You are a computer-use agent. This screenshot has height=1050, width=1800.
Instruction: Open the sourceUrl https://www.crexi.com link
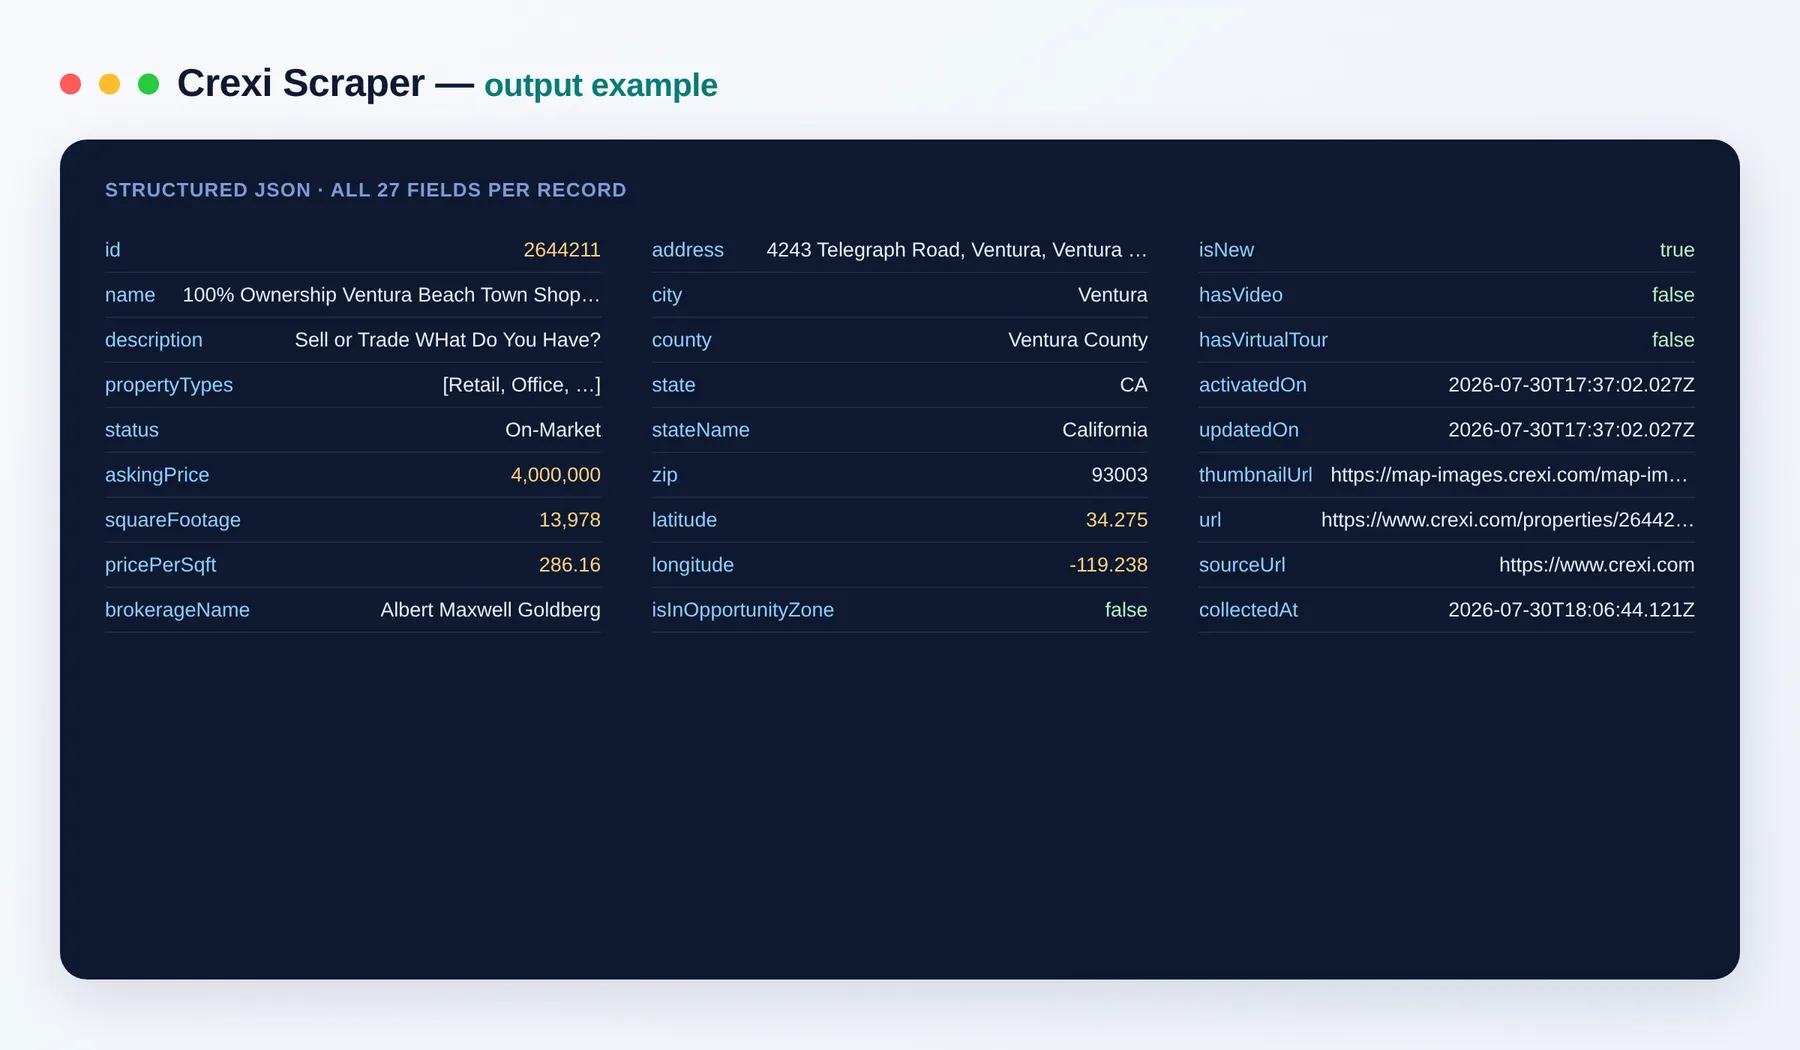coord(1596,565)
